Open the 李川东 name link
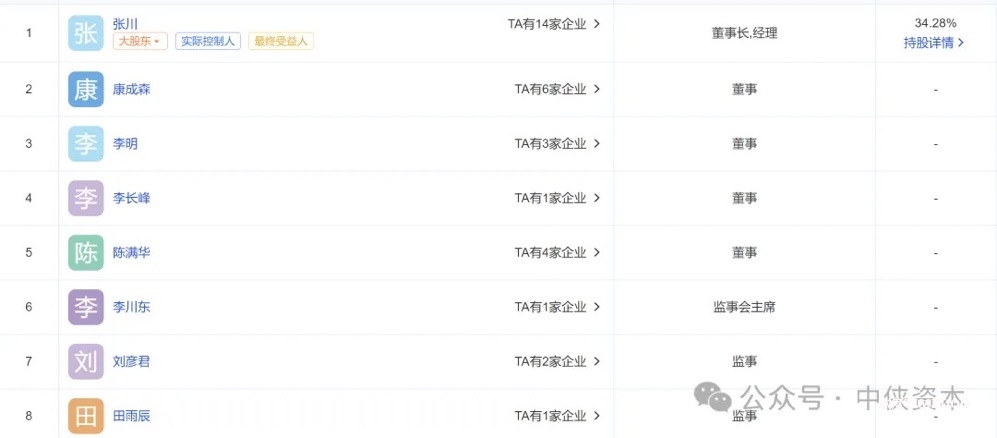The image size is (997, 438). [x=132, y=307]
